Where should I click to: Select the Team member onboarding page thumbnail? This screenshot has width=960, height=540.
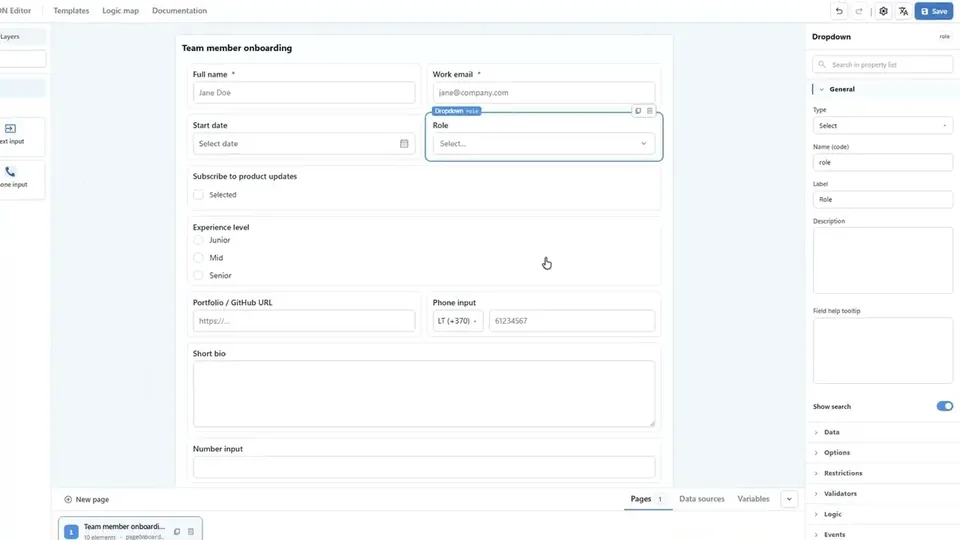130,530
